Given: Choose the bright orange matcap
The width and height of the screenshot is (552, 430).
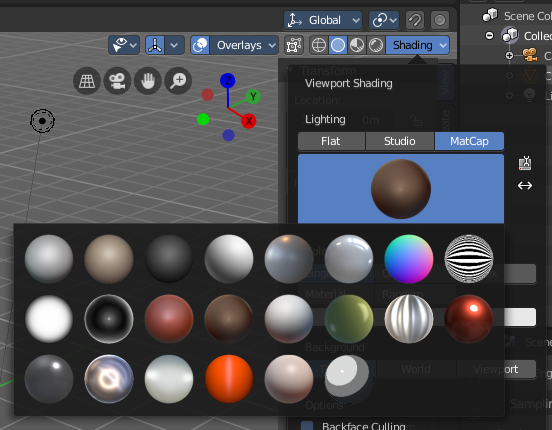Looking at the screenshot, I should coord(229,379).
